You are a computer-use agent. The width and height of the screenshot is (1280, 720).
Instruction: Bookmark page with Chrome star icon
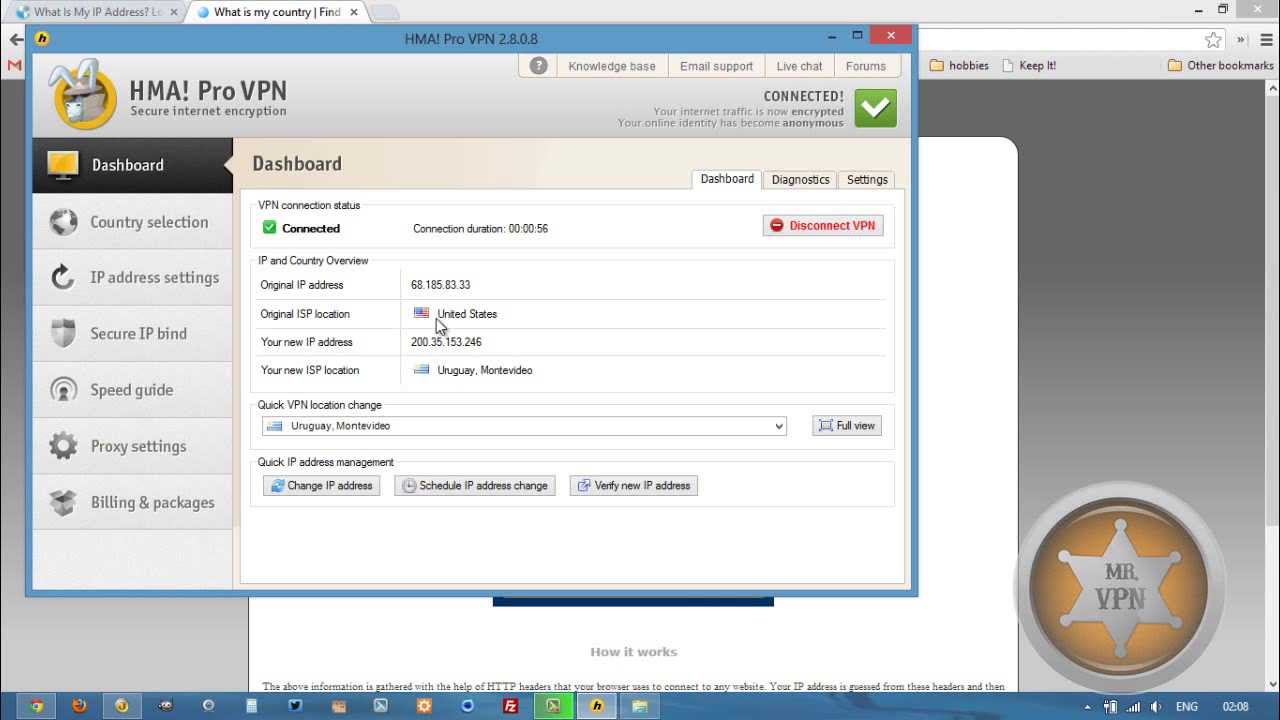(1213, 40)
